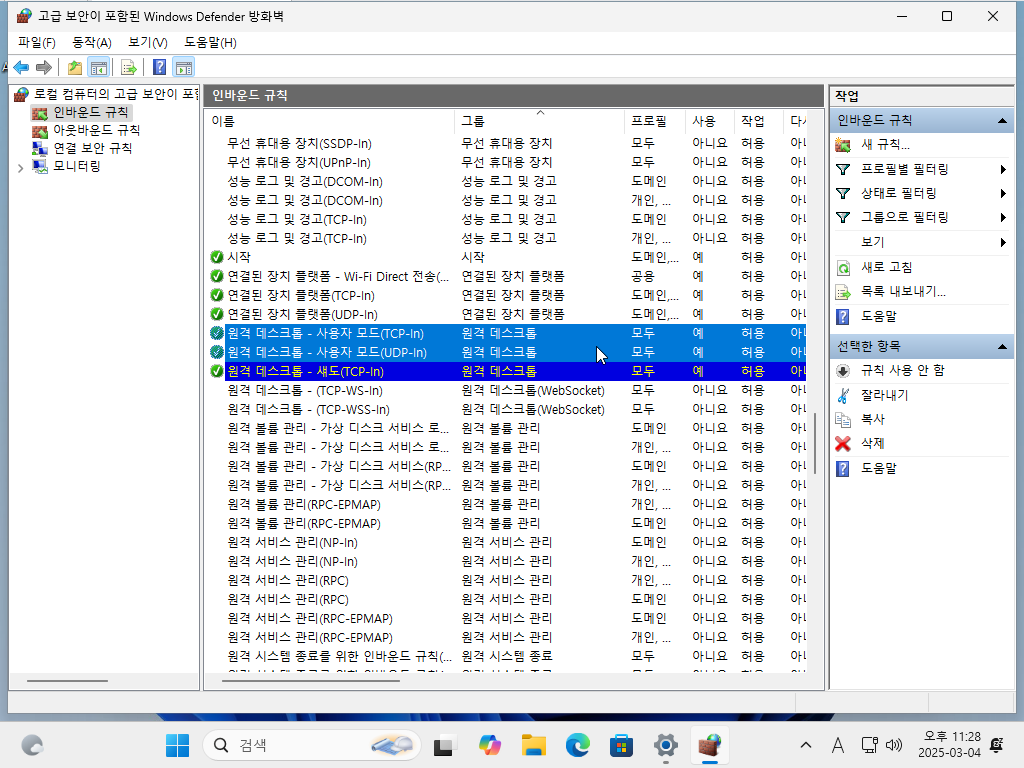Click 목록 내보내기... action link
1024x768 pixels.
pyautogui.click(x=903, y=292)
